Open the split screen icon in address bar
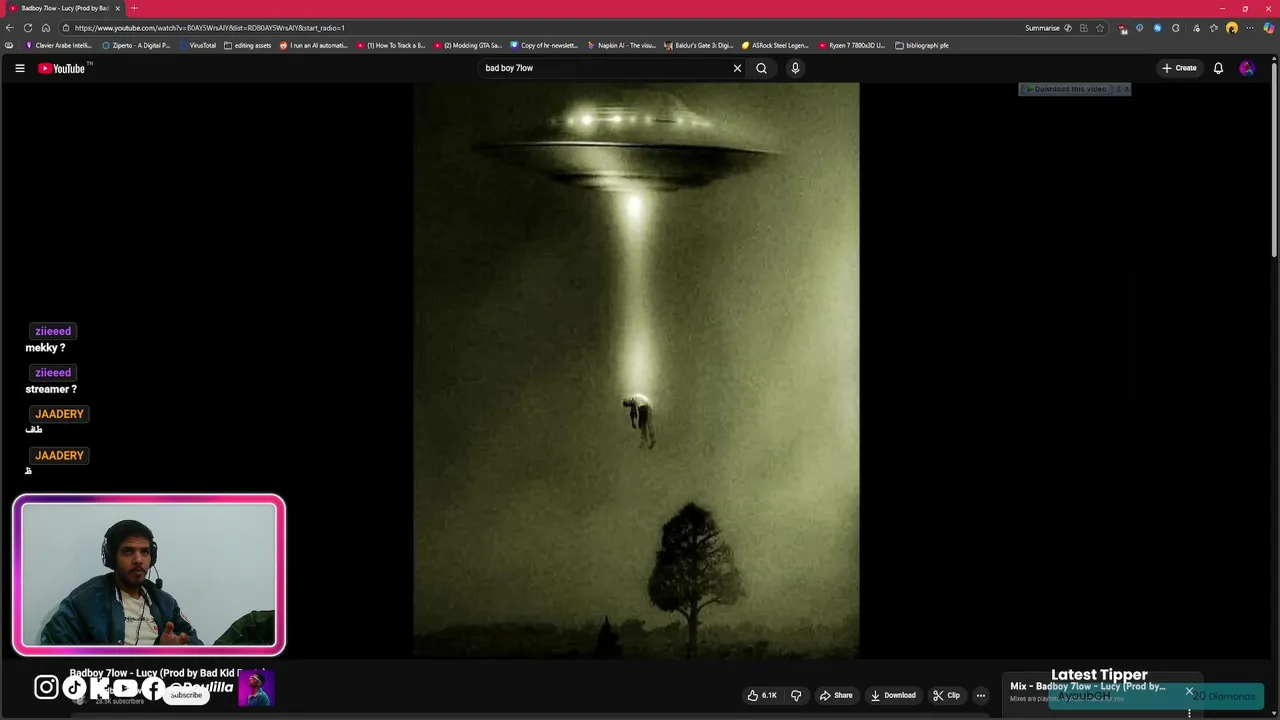The height and width of the screenshot is (720, 1280). [1083, 28]
